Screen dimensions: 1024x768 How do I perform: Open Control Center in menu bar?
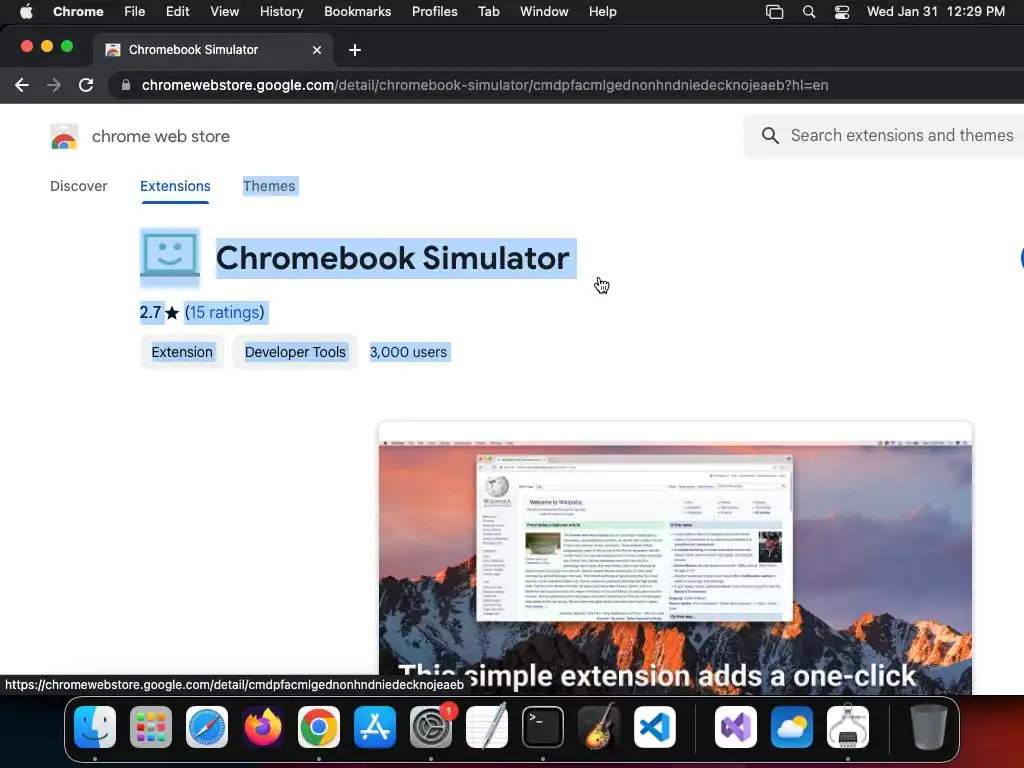pyautogui.click(x=842, y=12)
